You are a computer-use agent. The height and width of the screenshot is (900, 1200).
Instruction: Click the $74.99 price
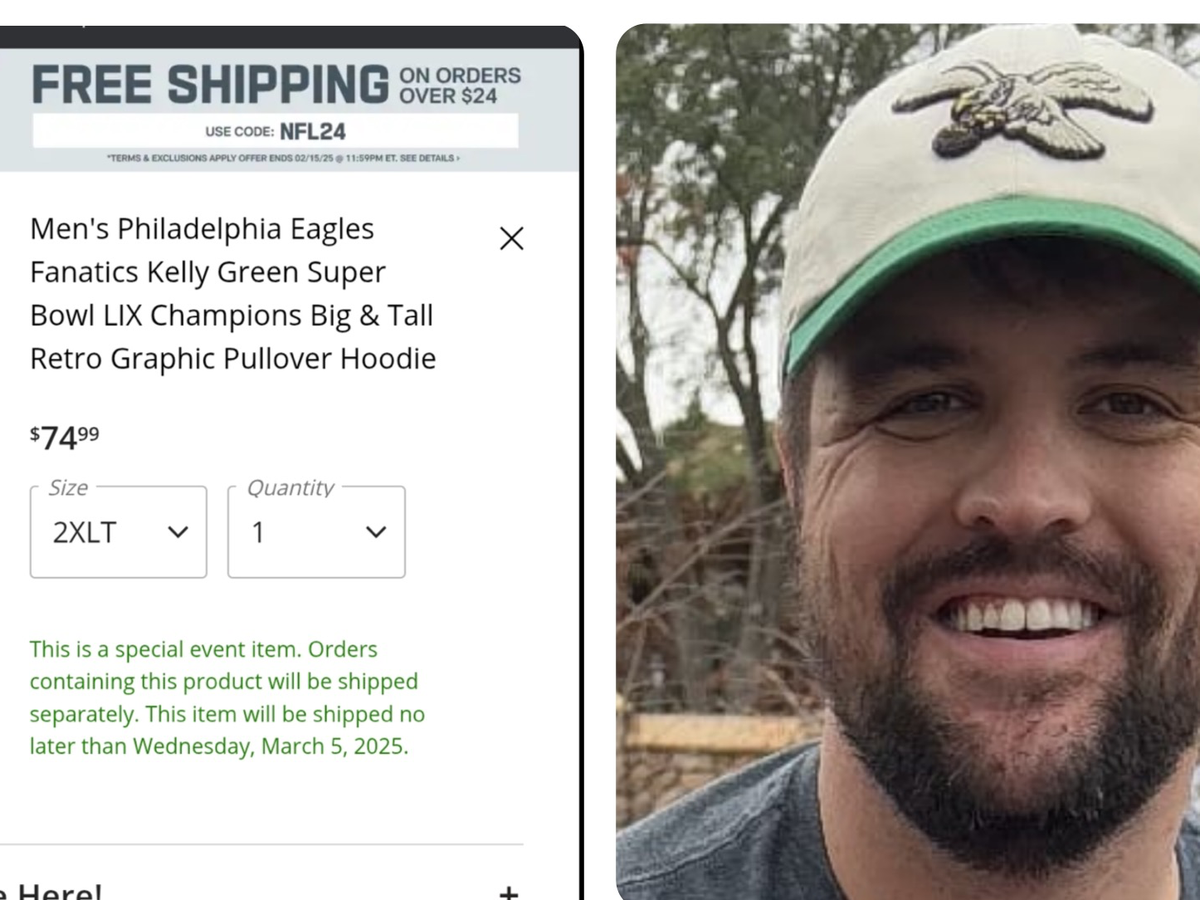(64, 437)
